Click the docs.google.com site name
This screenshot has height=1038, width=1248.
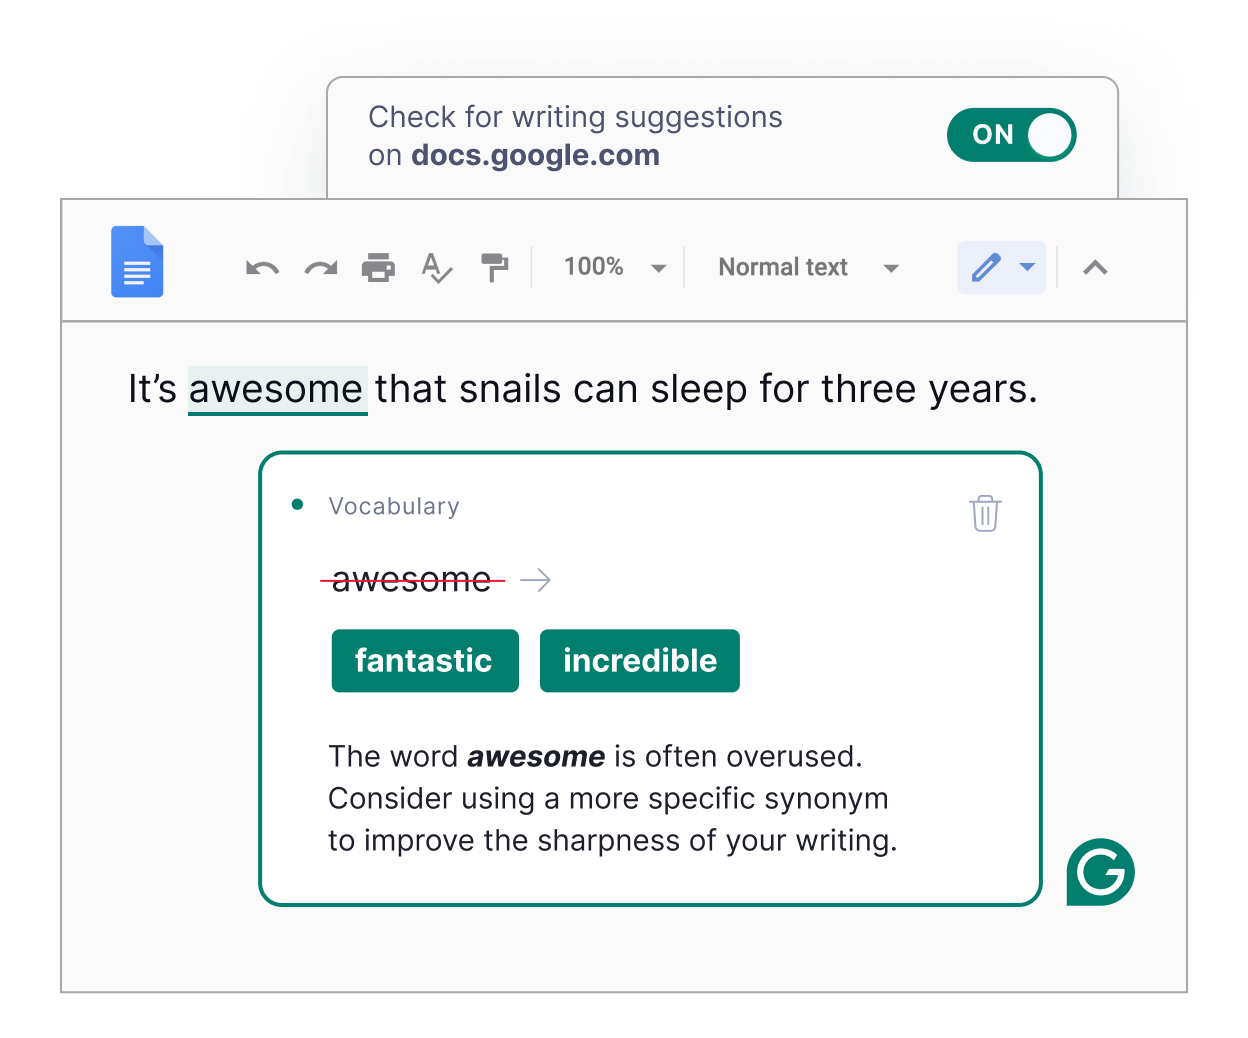(x=535, y=155)
